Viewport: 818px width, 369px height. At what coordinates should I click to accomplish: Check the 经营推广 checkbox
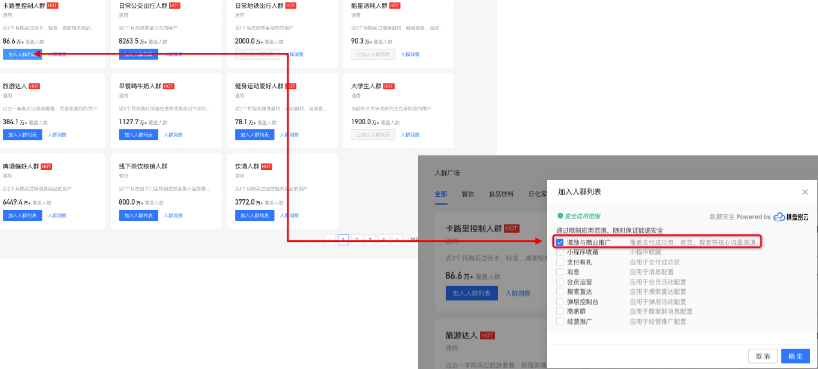[560, 321]
